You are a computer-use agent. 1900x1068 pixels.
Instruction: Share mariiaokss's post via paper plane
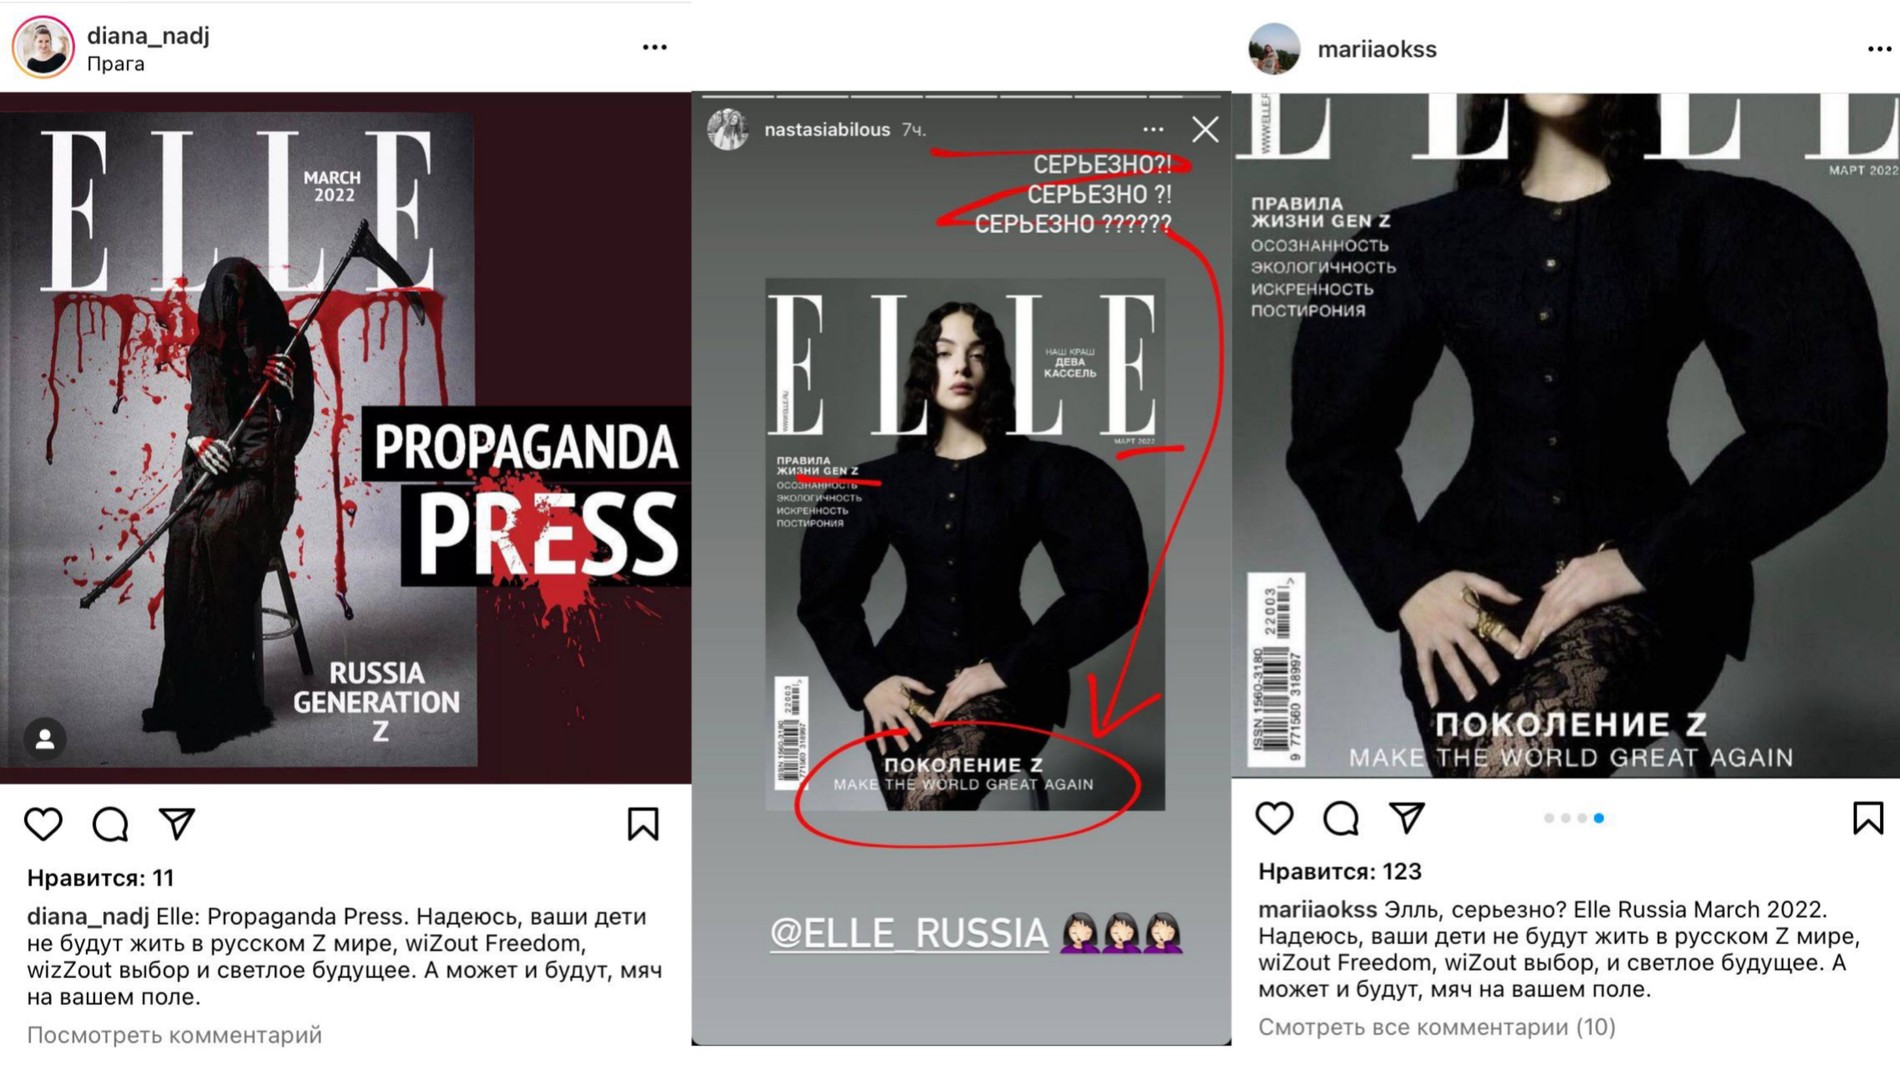(1407, 817)
